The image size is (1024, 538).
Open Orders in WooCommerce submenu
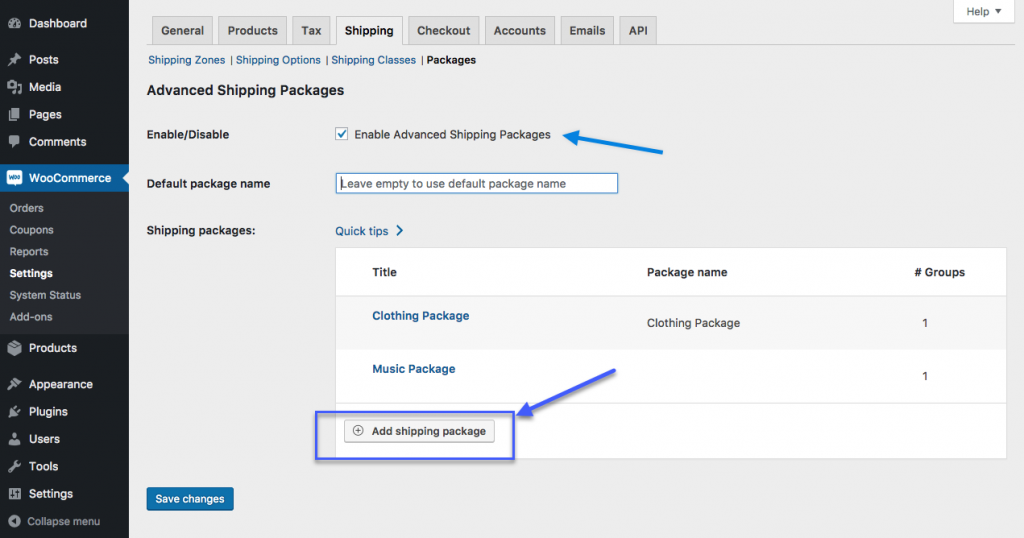pyautogui.click(x=27, y=208)
